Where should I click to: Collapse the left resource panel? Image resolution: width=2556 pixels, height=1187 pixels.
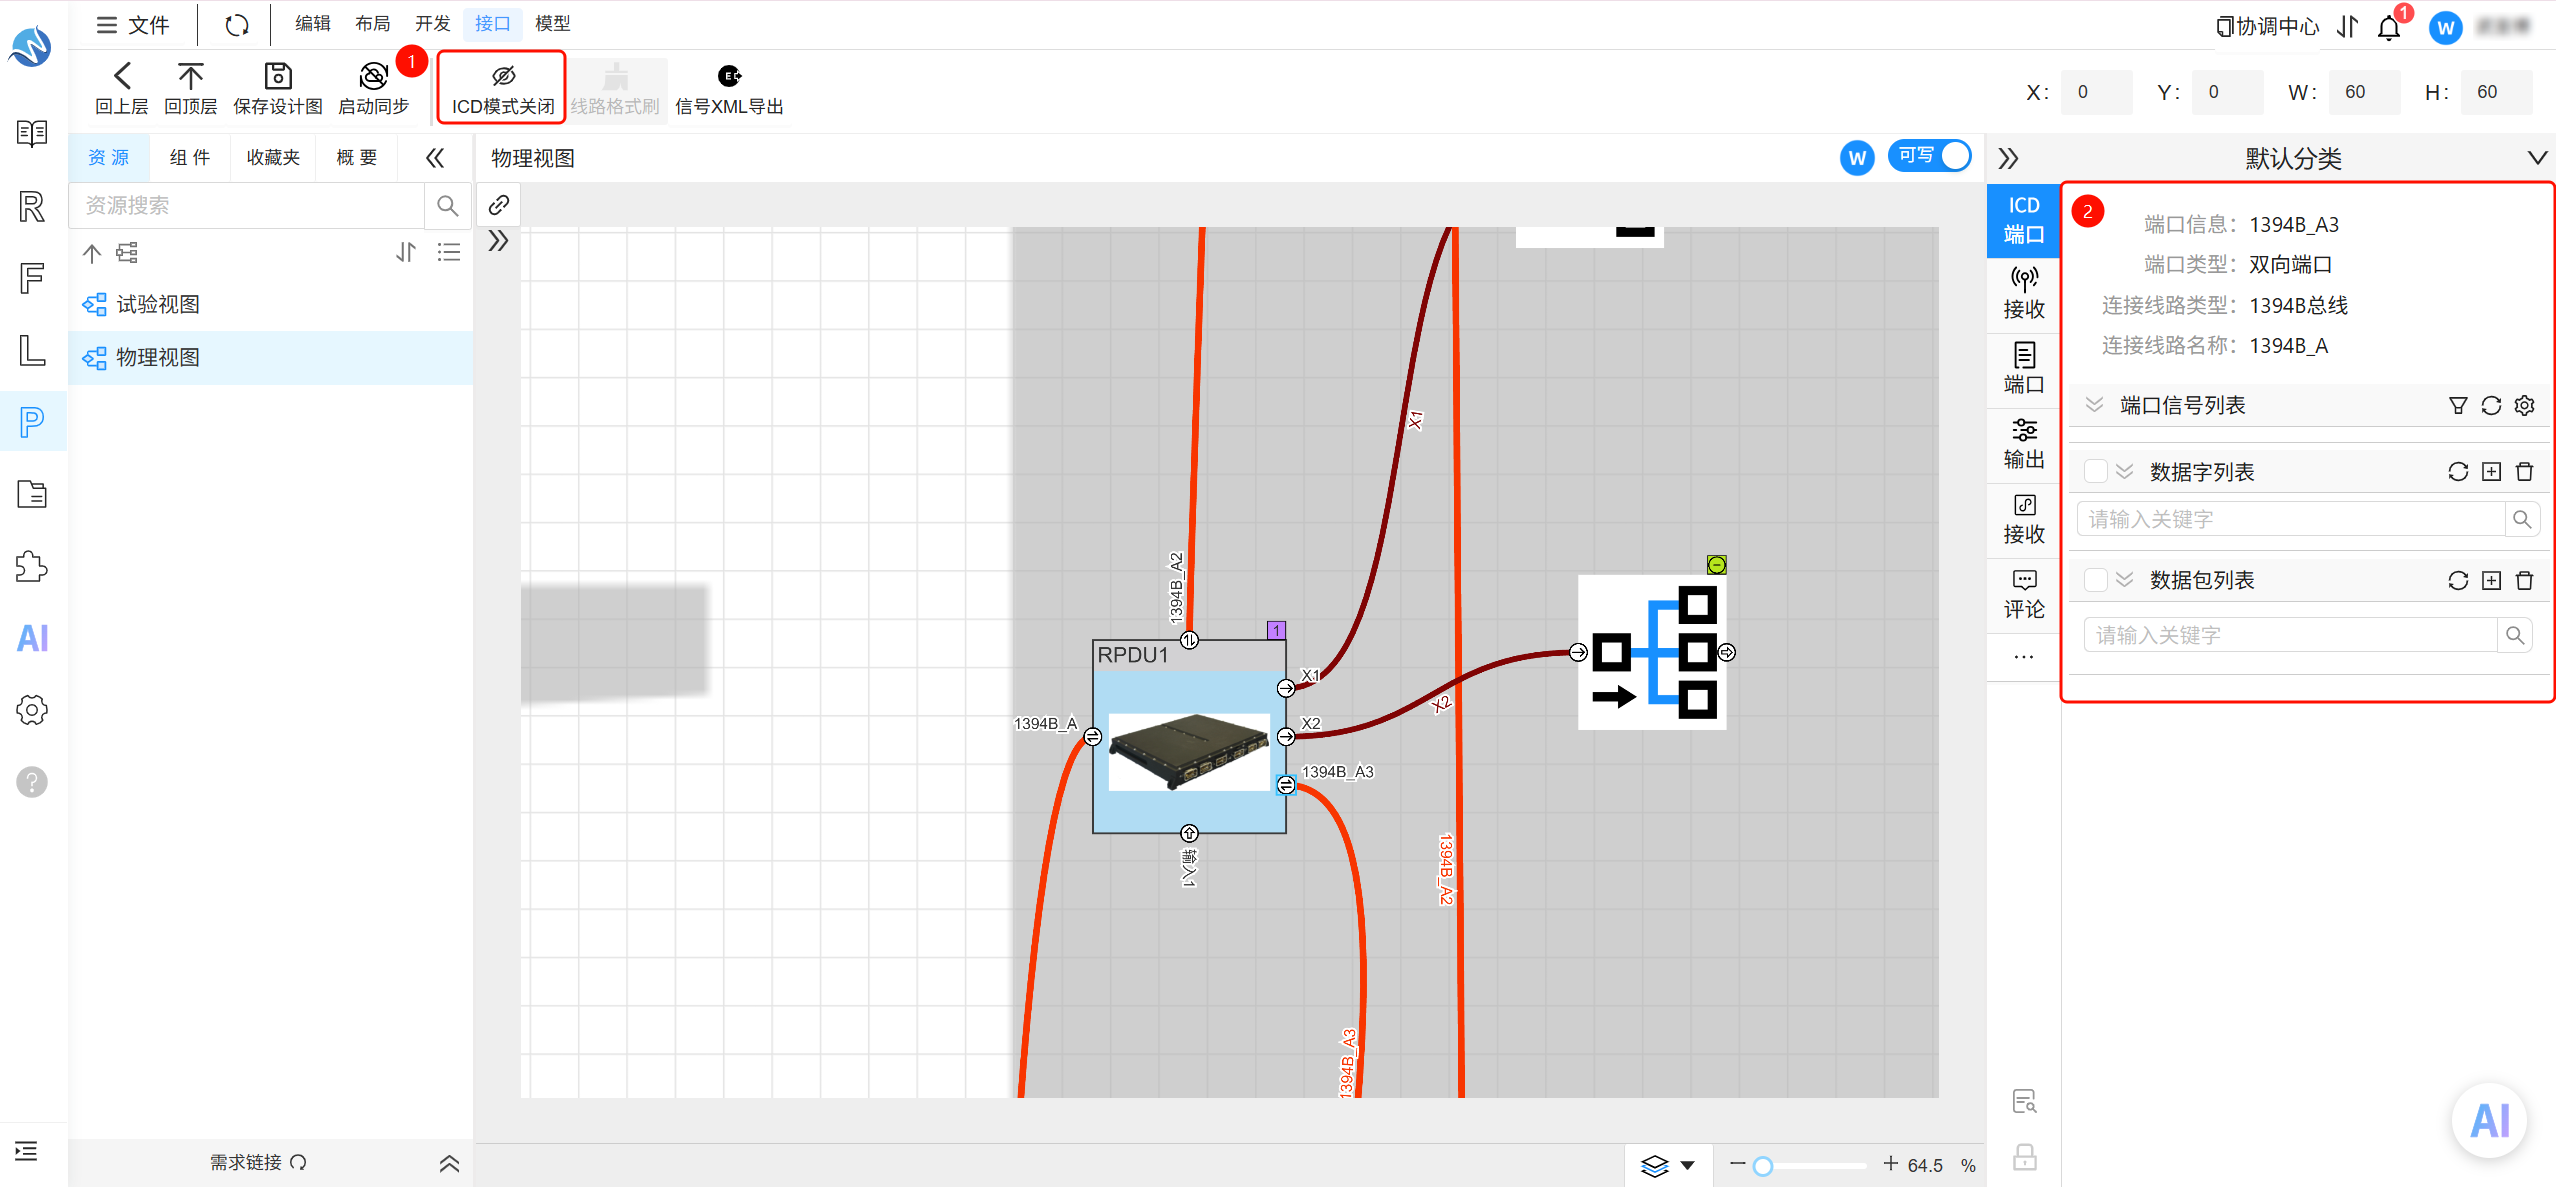coord(435,158)
